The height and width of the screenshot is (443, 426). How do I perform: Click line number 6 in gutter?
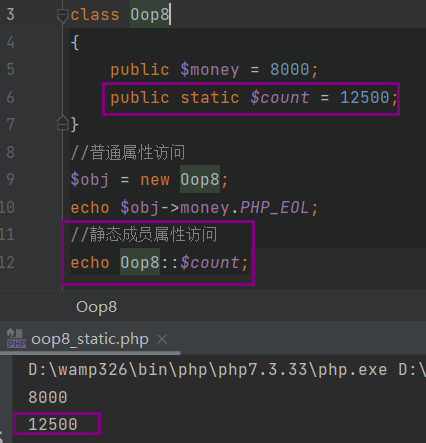[10, 97]
